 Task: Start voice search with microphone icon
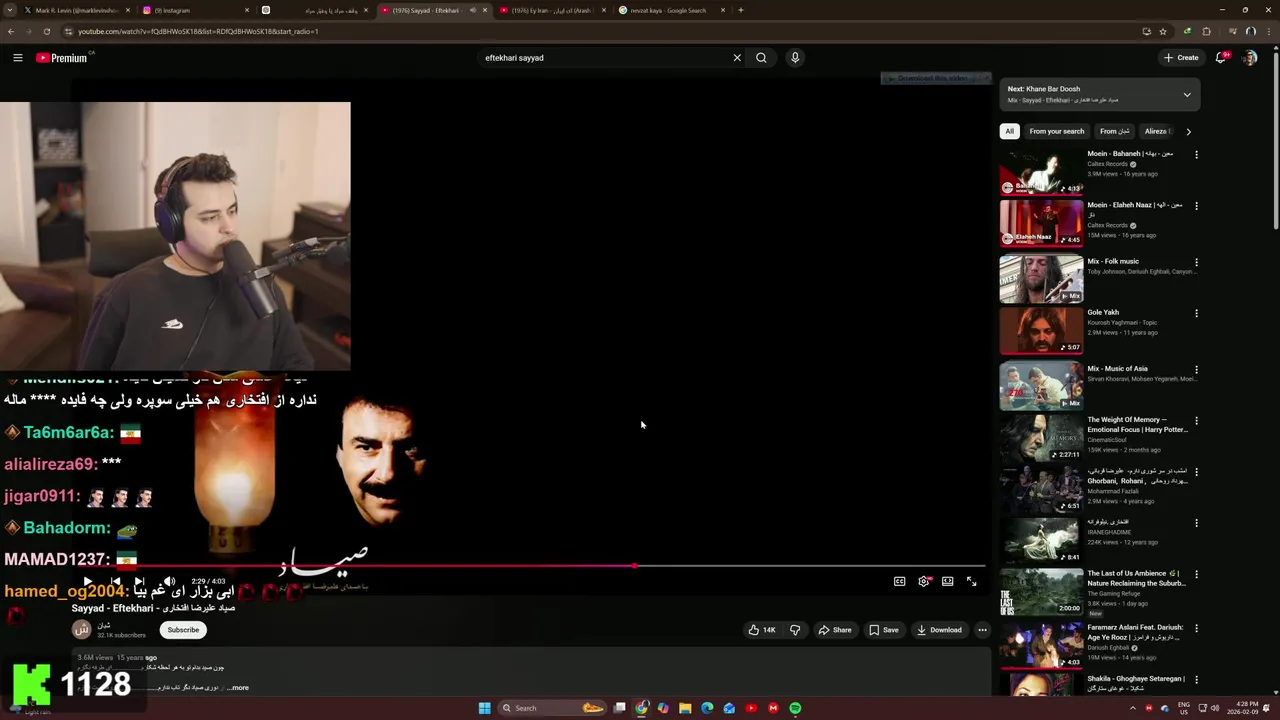(x=795, y=58)
